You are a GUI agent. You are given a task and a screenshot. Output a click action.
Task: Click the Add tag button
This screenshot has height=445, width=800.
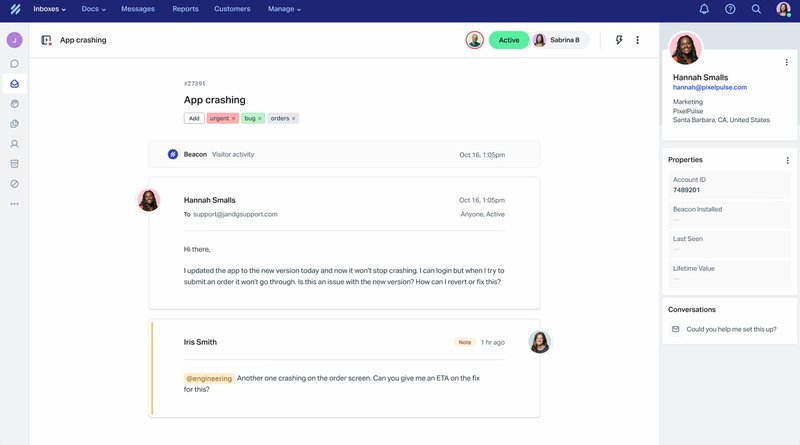click(x=194, y=118)
